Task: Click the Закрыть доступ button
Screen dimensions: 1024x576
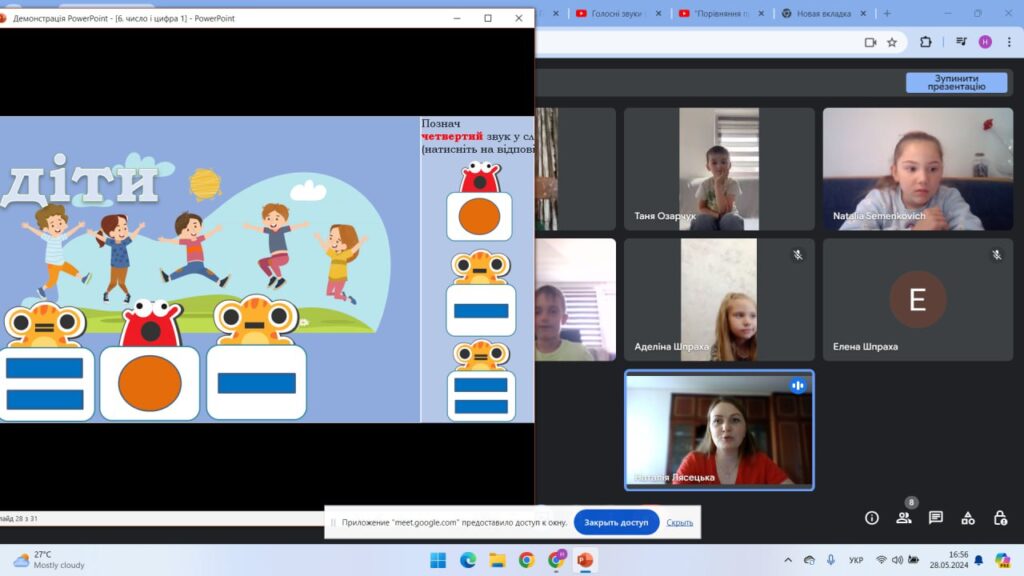Action: pyautogui.click(x=616, y=522)
